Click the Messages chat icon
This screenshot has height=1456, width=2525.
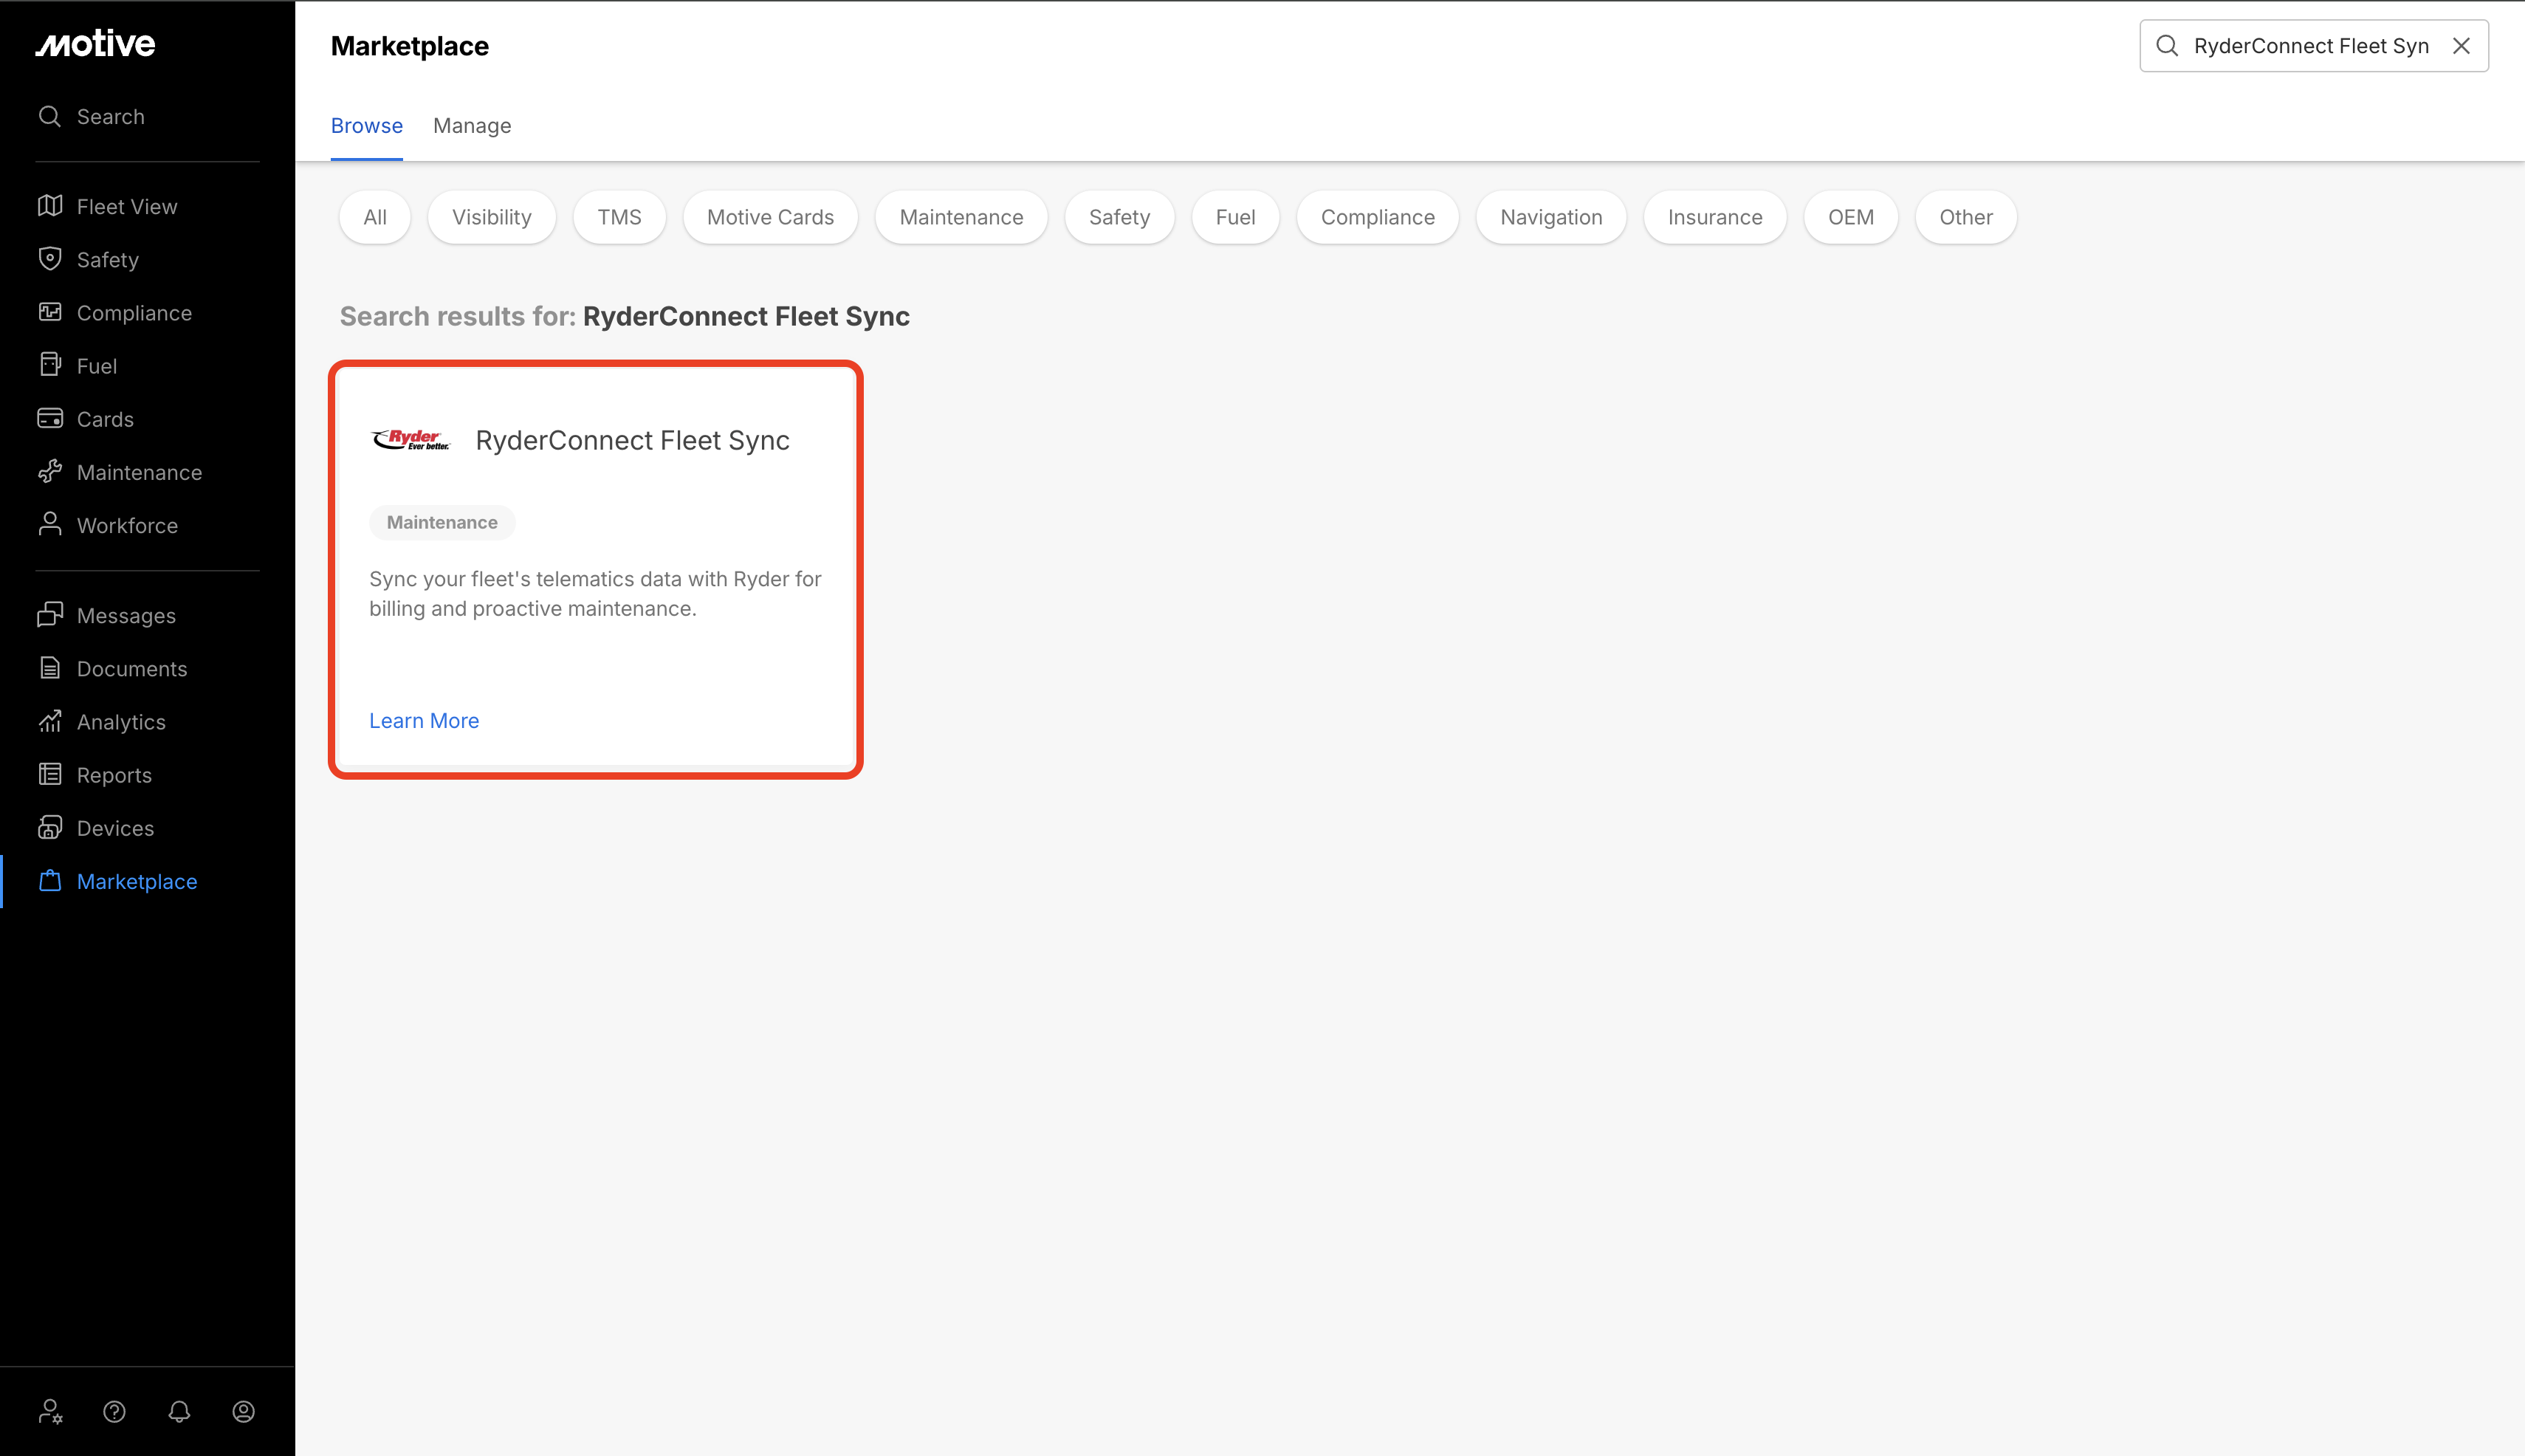(x=50, y=615)
